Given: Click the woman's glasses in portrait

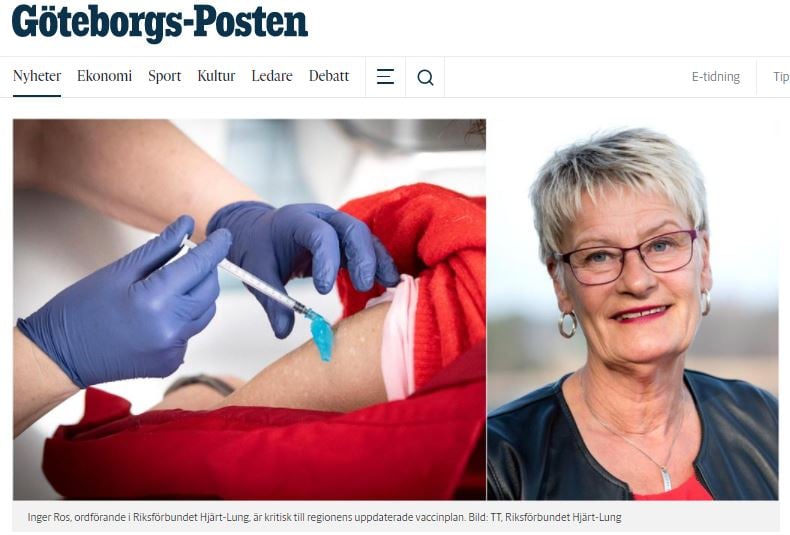Looking at the screenshot, I should tap(629, 257).
